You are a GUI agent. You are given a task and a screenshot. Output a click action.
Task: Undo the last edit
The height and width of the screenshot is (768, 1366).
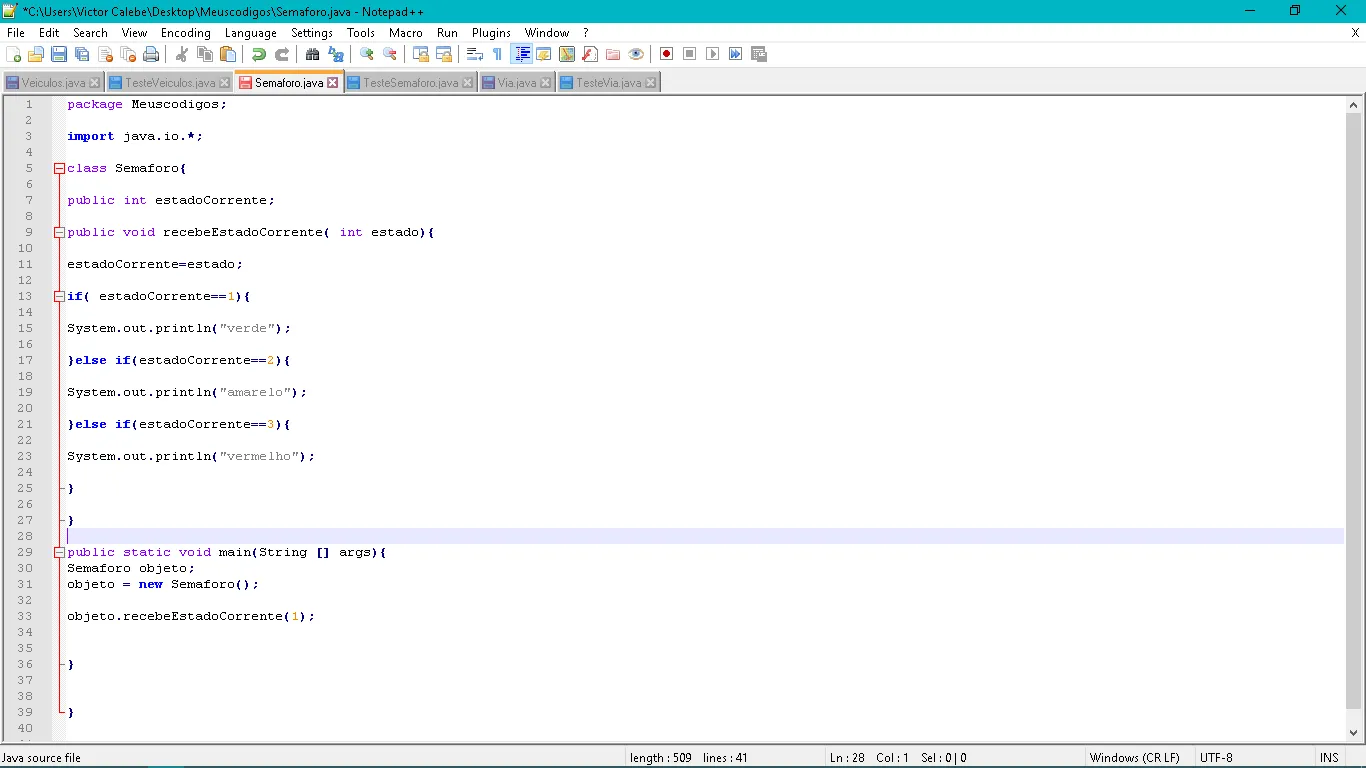259,54
